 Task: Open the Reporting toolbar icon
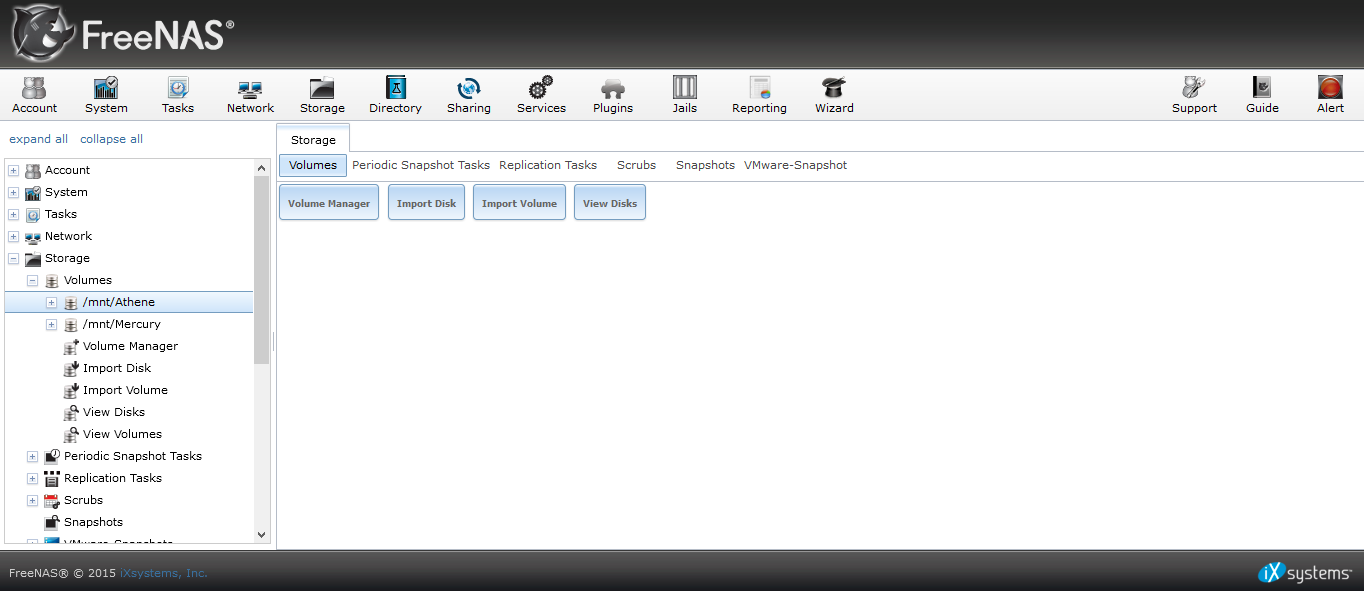pos(759,94)
